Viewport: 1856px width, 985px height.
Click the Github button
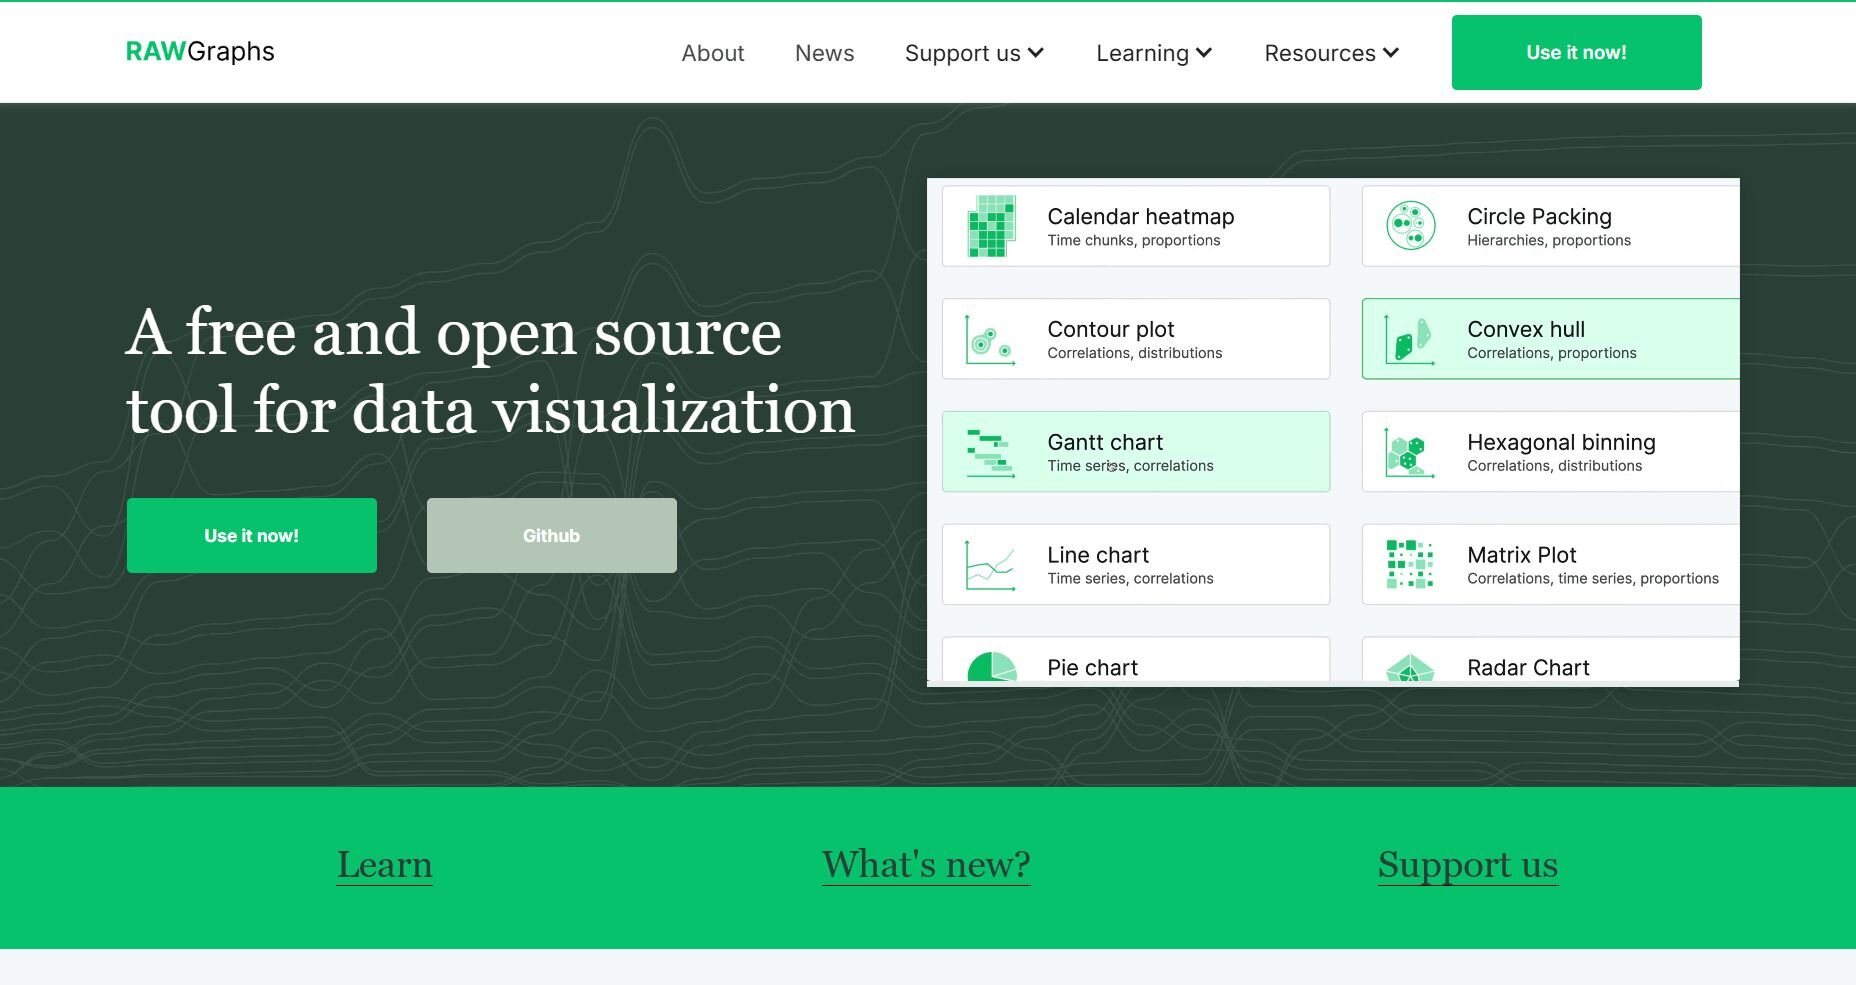point(551,536)
